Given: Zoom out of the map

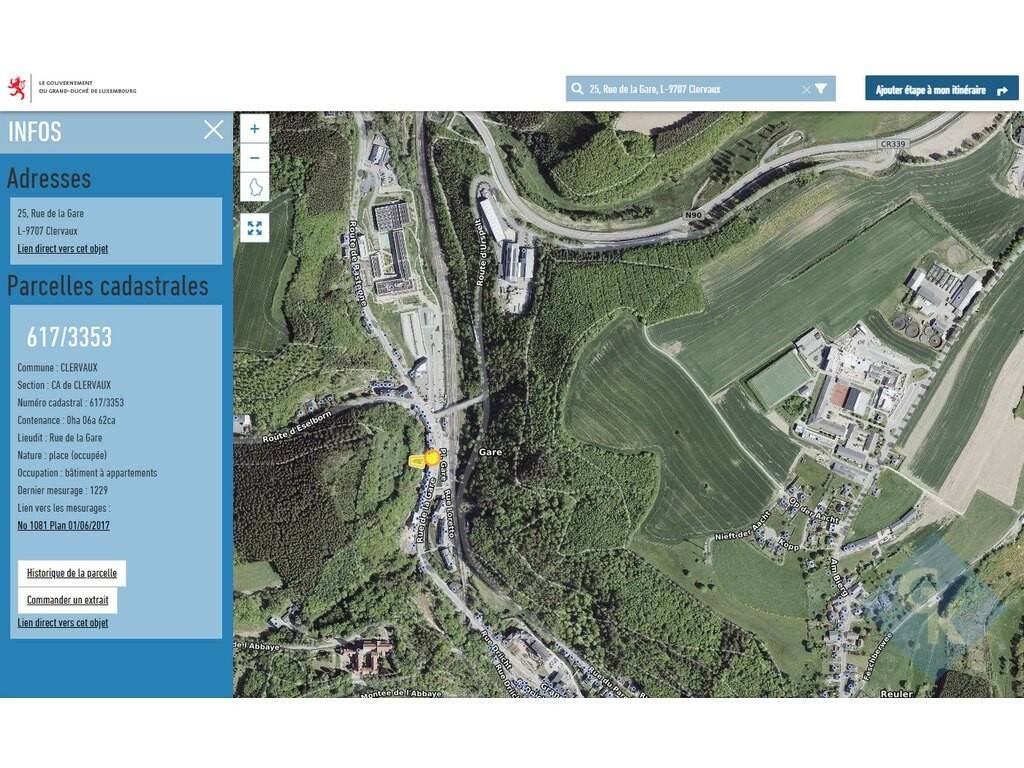Looking at the screenshot, I should click(x=254, y=158).
